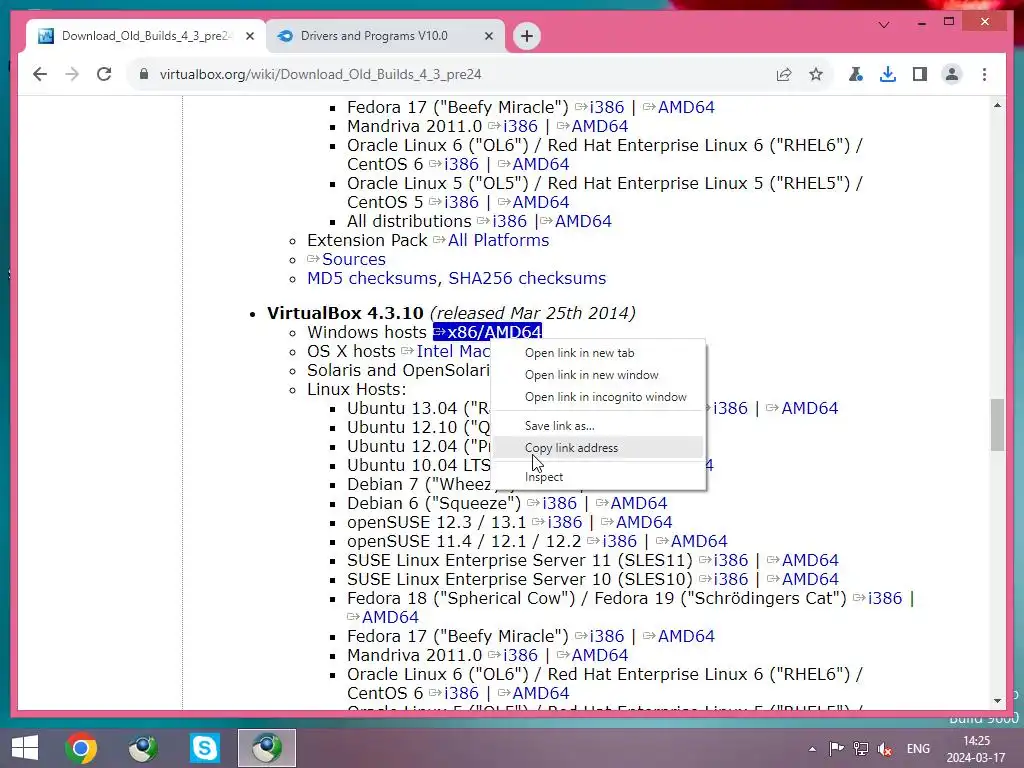Switch to Drivers and Programs V10.0 tab
The width and height of the screenshot is (1024, 768).
[385, 36]
